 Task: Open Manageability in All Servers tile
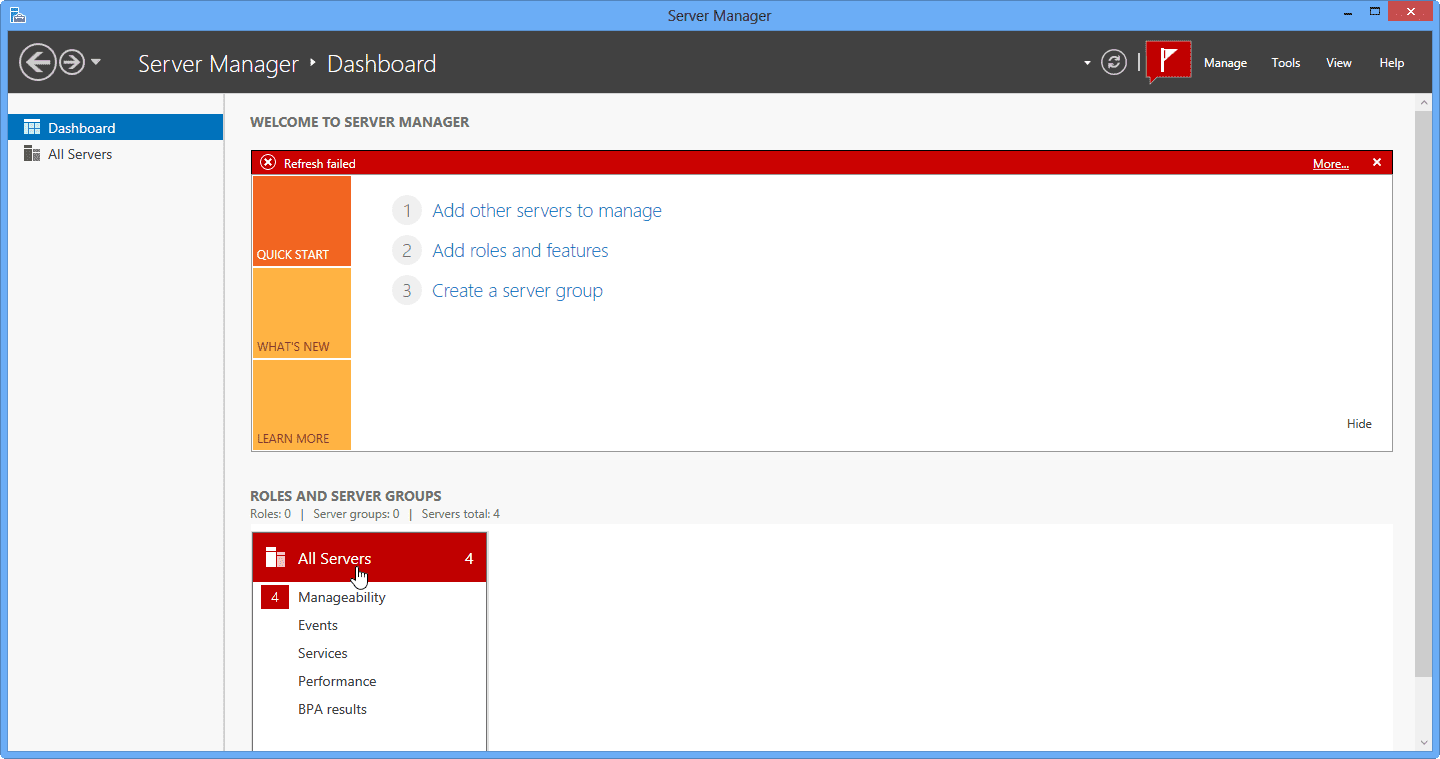pyautogui.click(x=341, y=597)
